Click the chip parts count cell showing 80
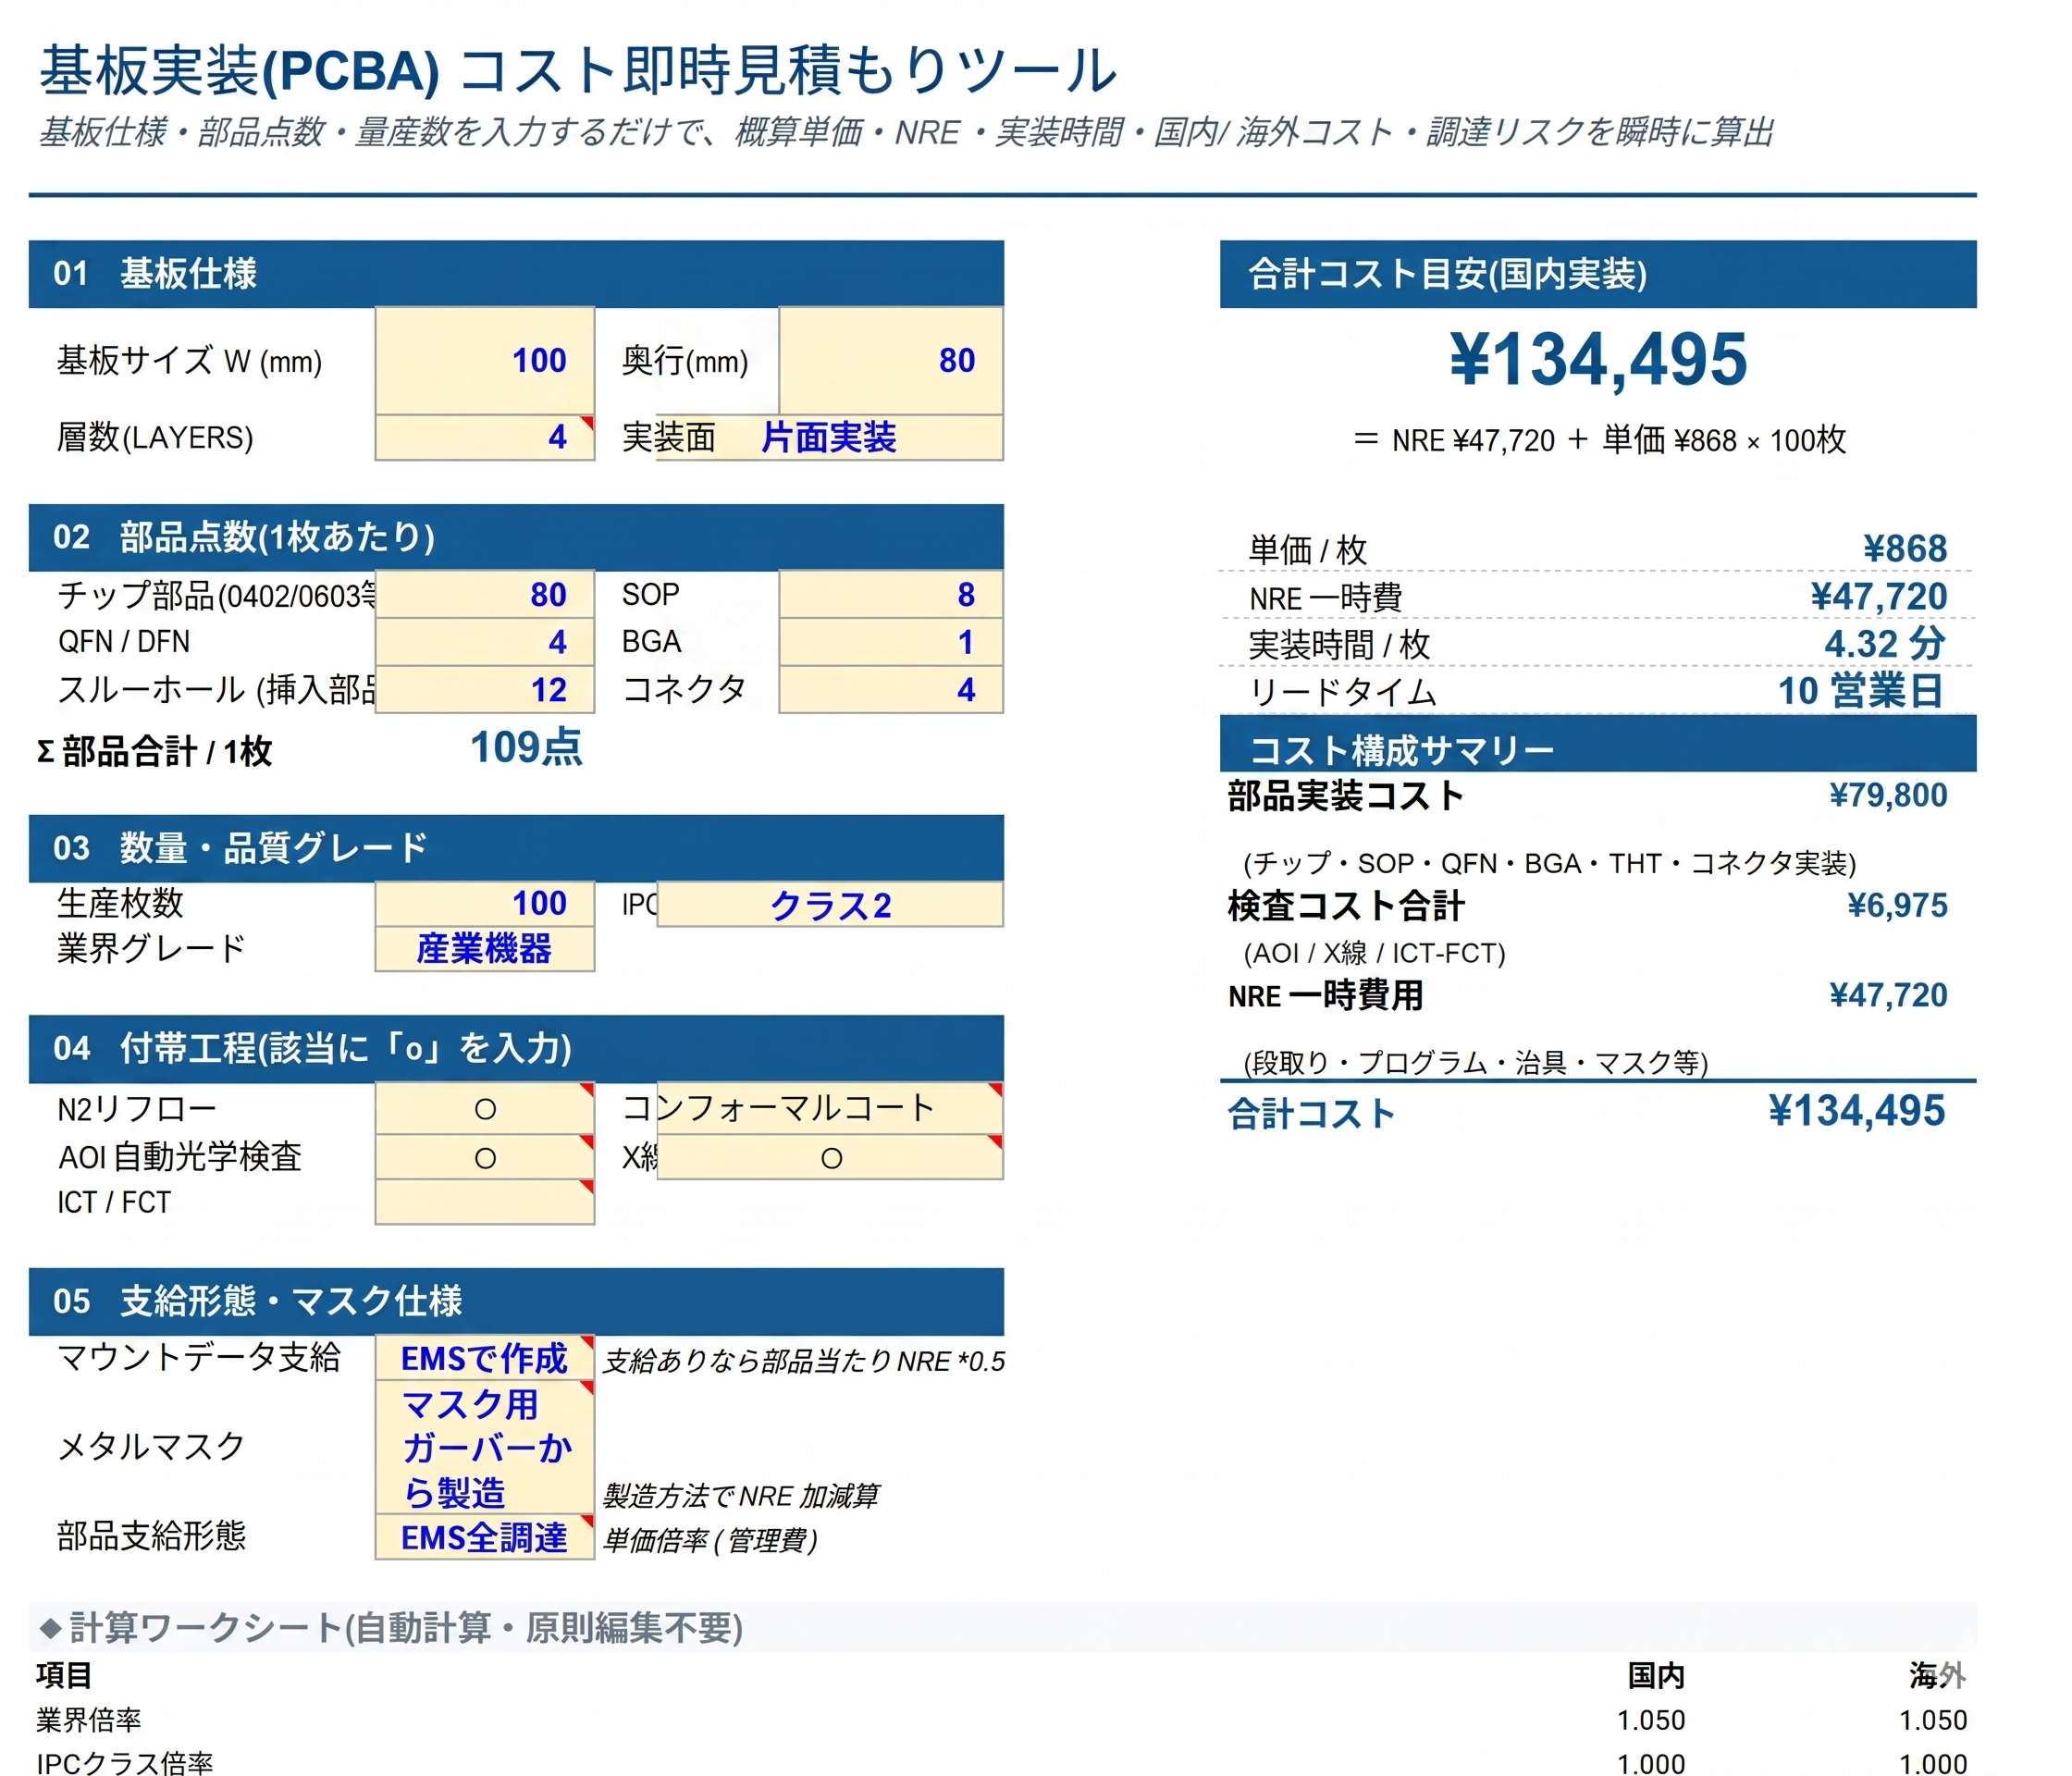Viewport: 2072px width, 1776px height. [x=485, y=595]
